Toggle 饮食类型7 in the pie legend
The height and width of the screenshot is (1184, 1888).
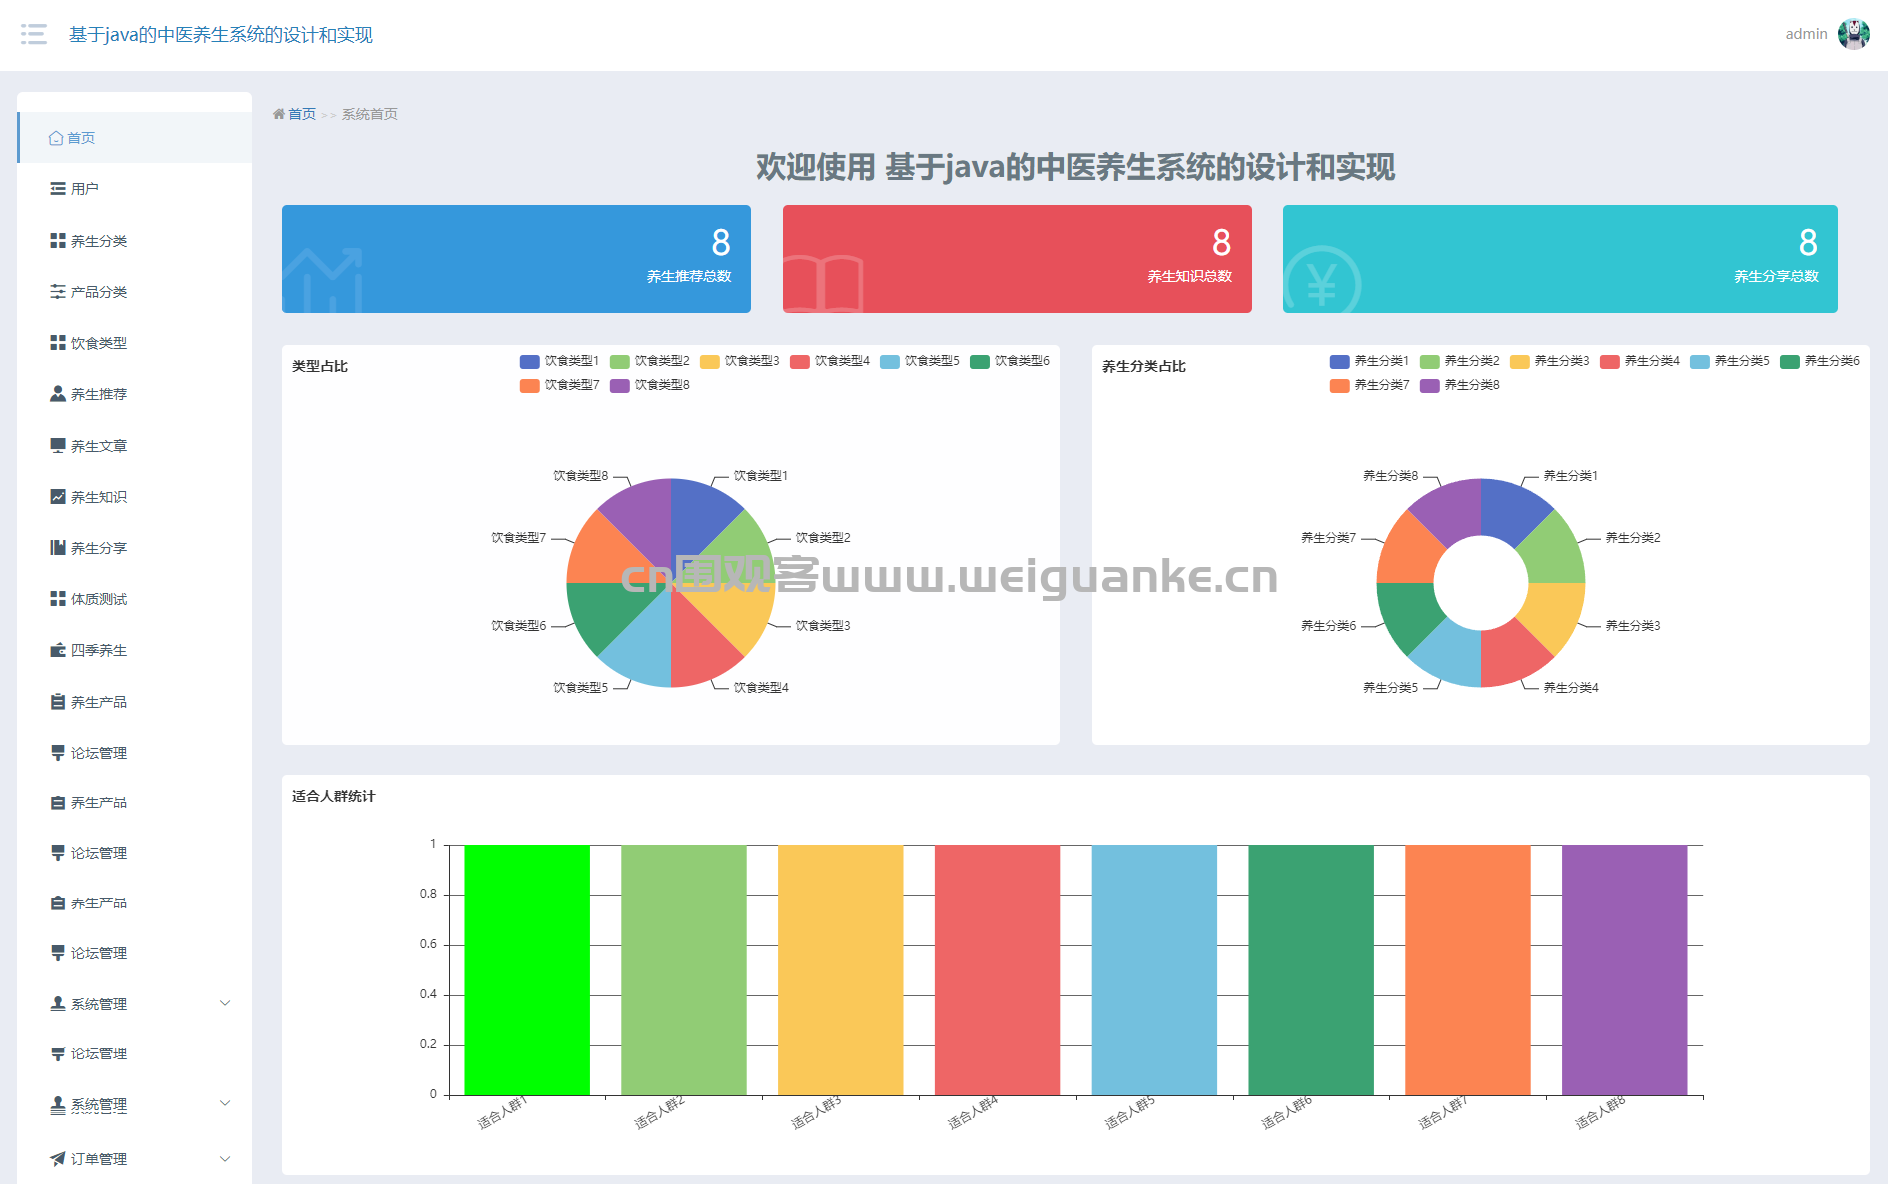click(x=559, y=385)
